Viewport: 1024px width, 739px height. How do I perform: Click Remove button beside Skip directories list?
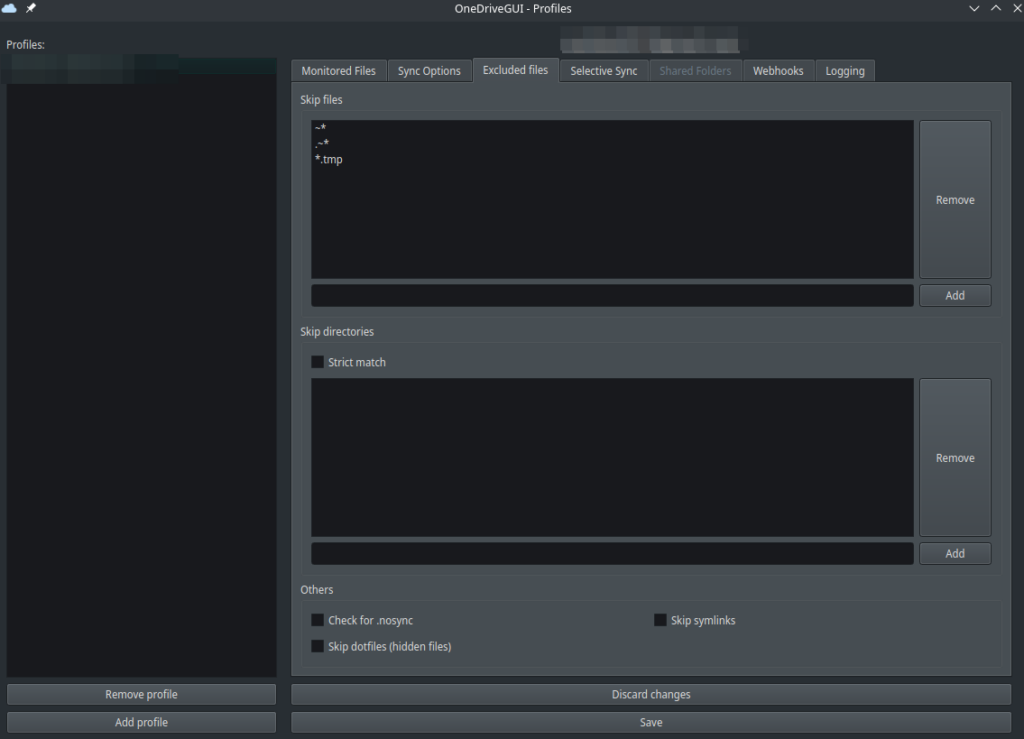(x=955, y=458)
